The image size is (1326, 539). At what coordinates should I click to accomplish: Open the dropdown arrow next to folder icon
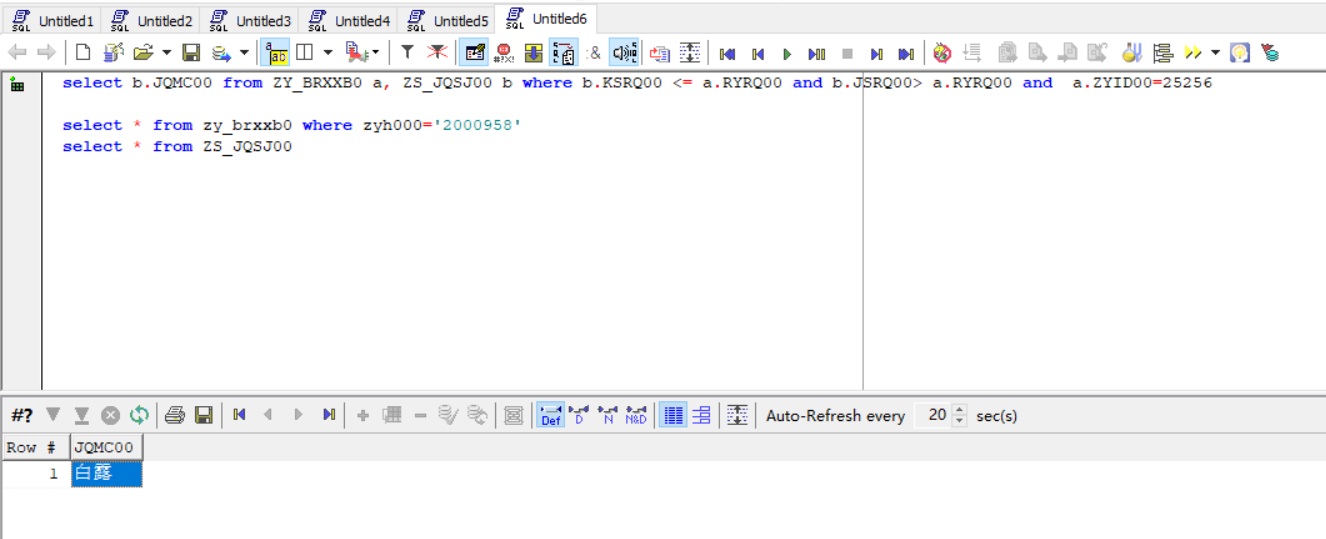[166, 53]
